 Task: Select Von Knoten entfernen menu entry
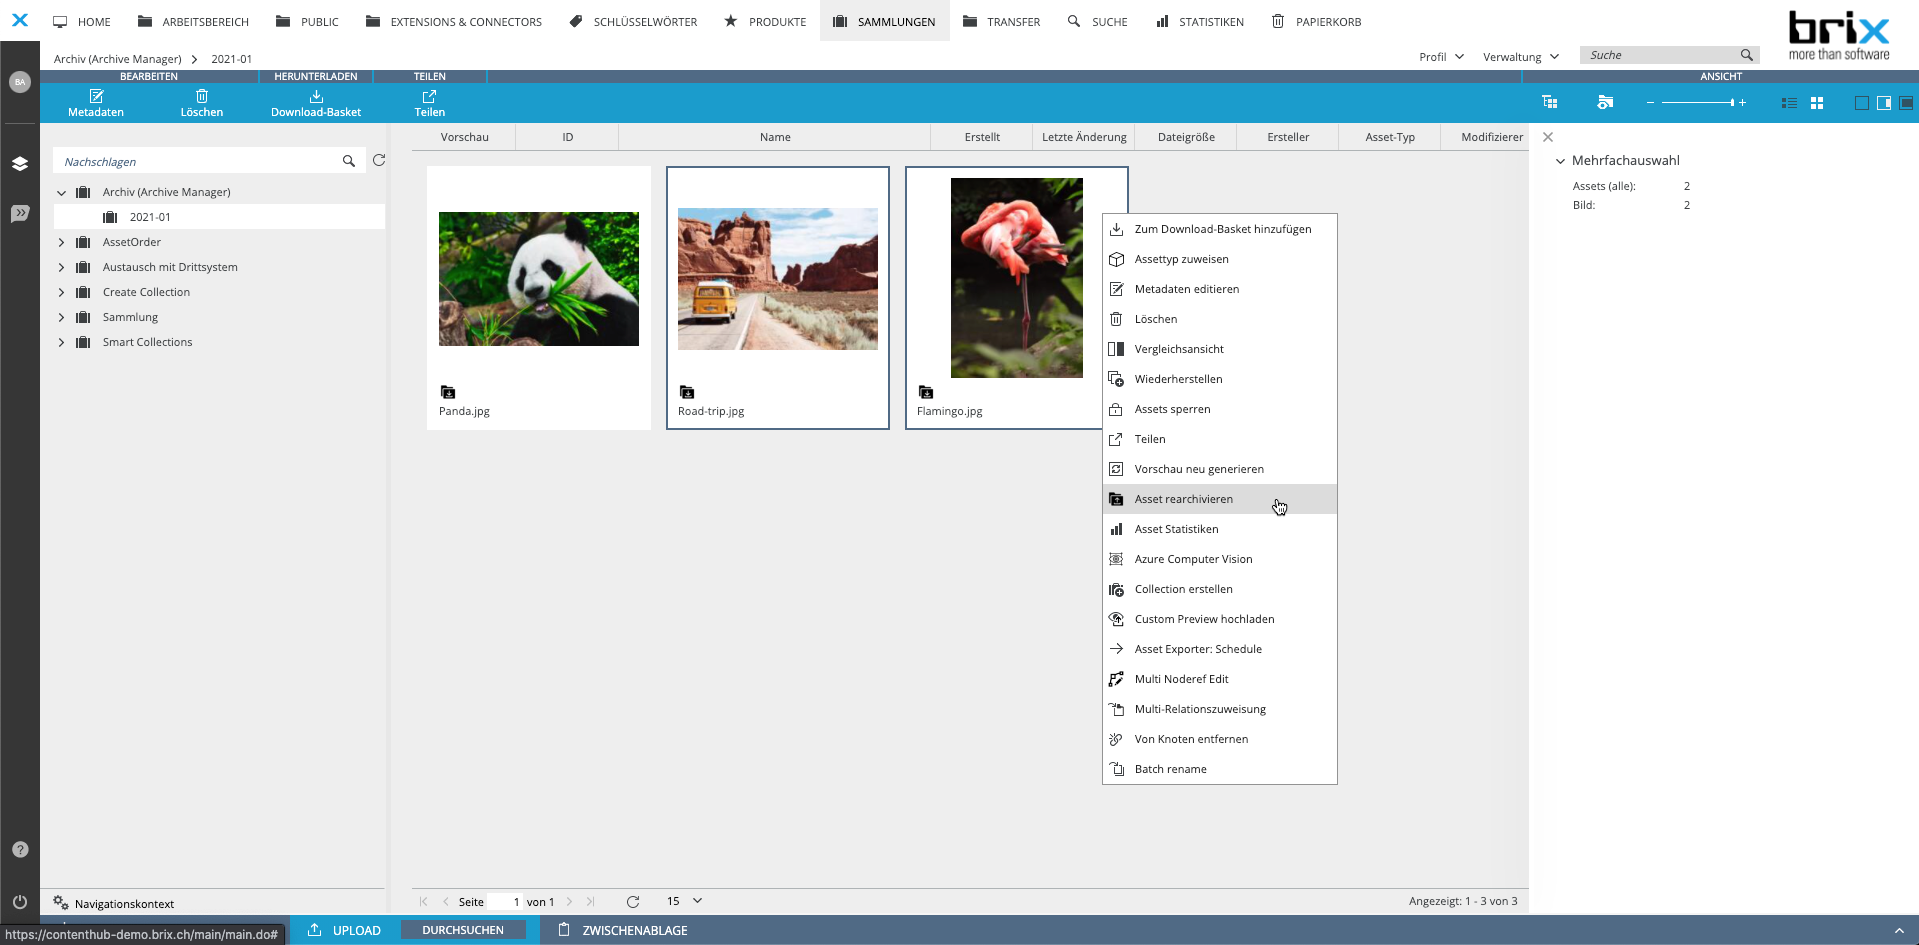(x=1219, y=739)
